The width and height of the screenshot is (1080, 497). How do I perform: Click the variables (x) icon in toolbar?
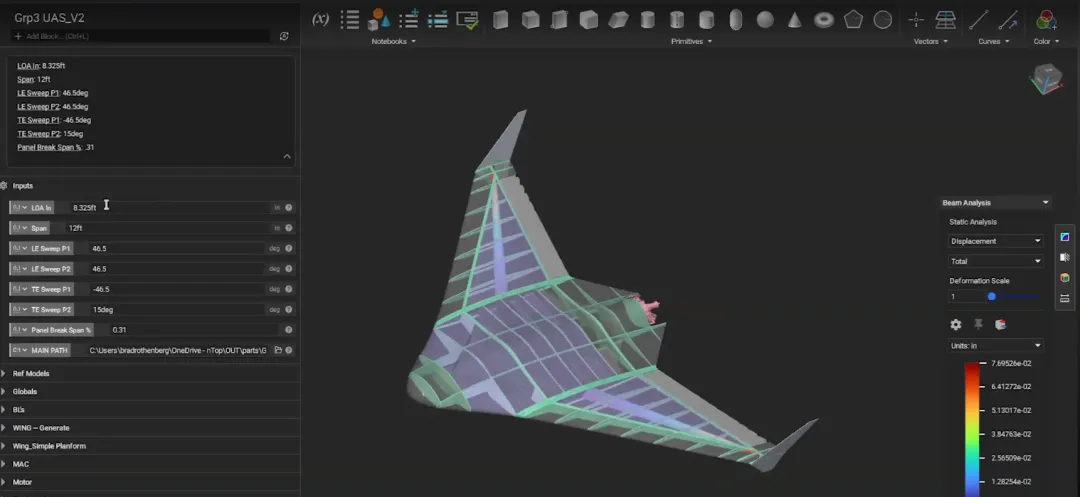320,19
